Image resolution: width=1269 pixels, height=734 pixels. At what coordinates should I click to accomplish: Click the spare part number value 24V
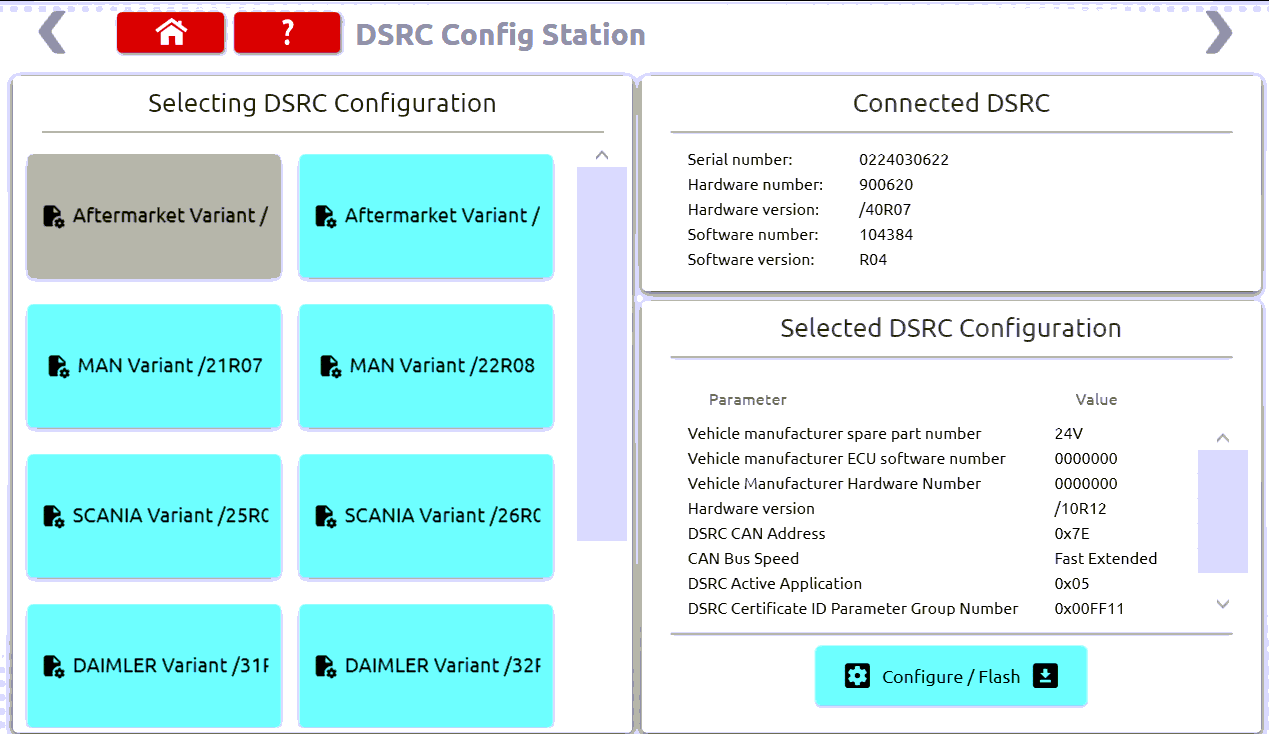[x=1069, y=434]
